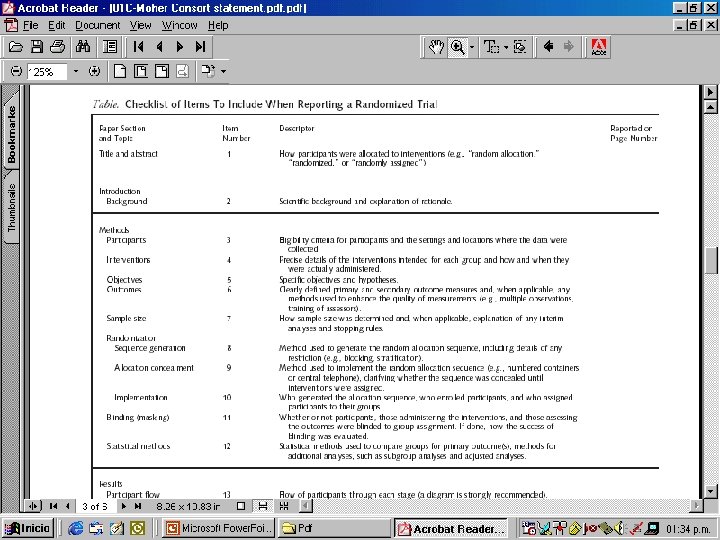Click 'Sequence generation' row text

click(x=150, y=348)
